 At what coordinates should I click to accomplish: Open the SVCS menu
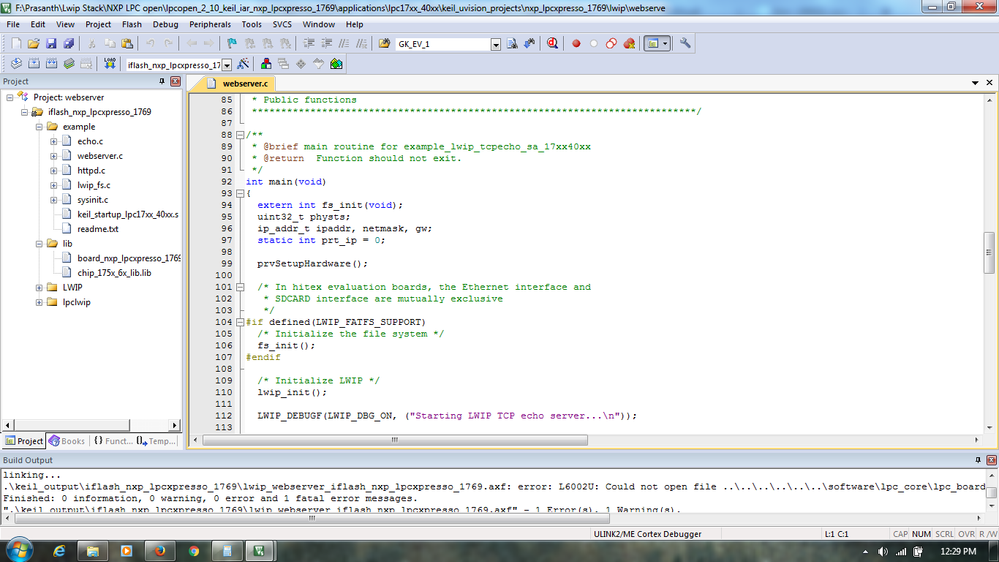[x=282, y=24]
